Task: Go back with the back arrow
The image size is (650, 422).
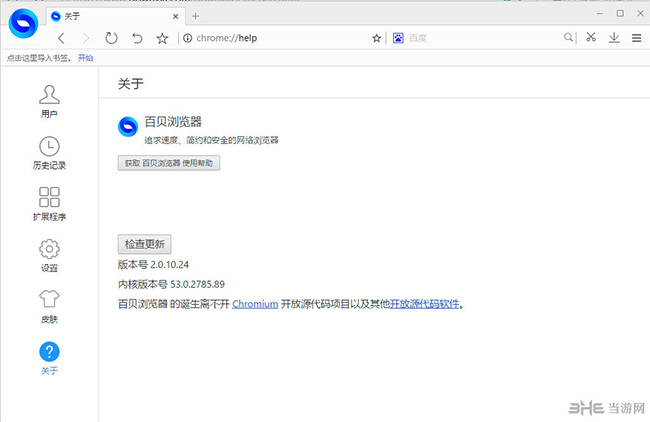Action: [61, 38]
